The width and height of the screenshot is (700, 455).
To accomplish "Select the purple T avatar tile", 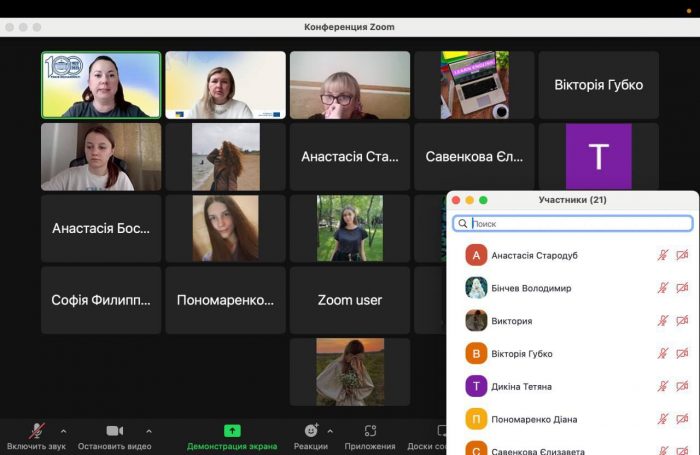I will pos(598,157).
